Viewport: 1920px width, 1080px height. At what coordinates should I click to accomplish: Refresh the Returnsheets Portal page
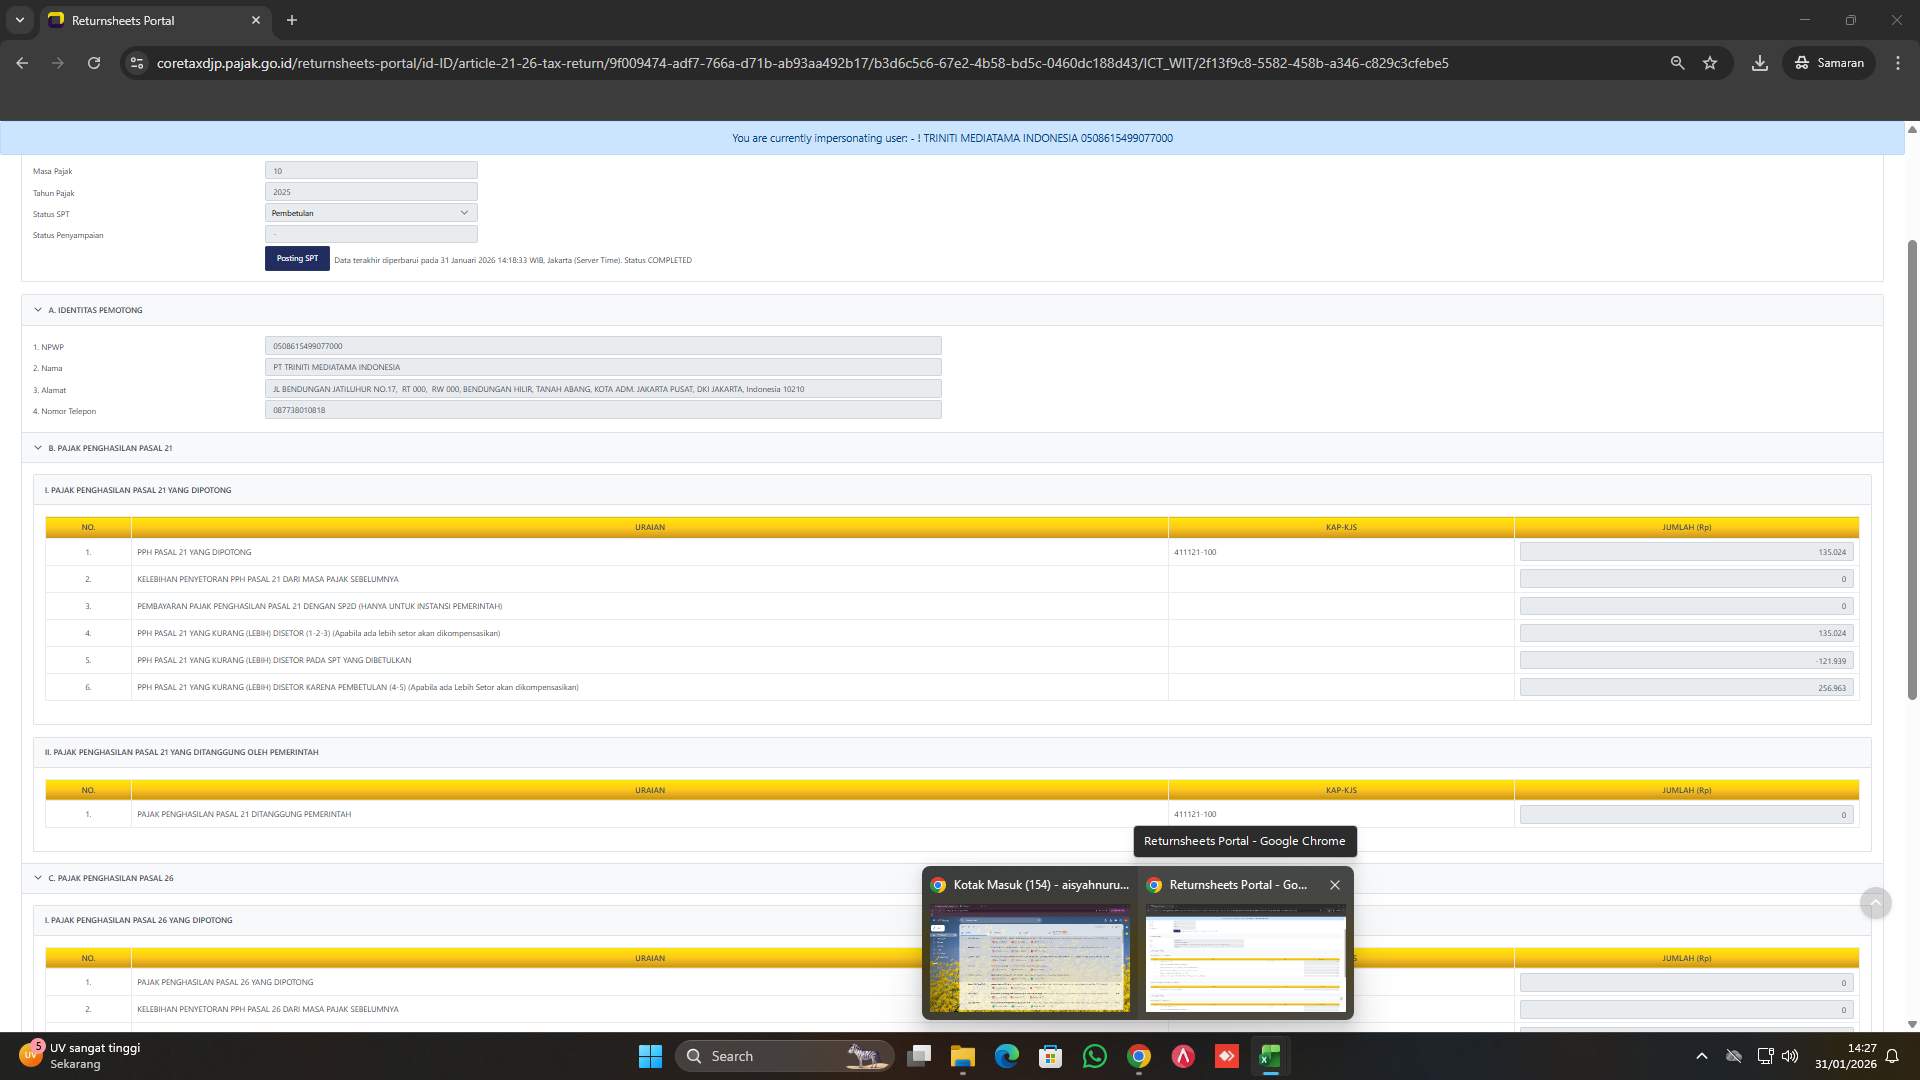coord(94,62)
